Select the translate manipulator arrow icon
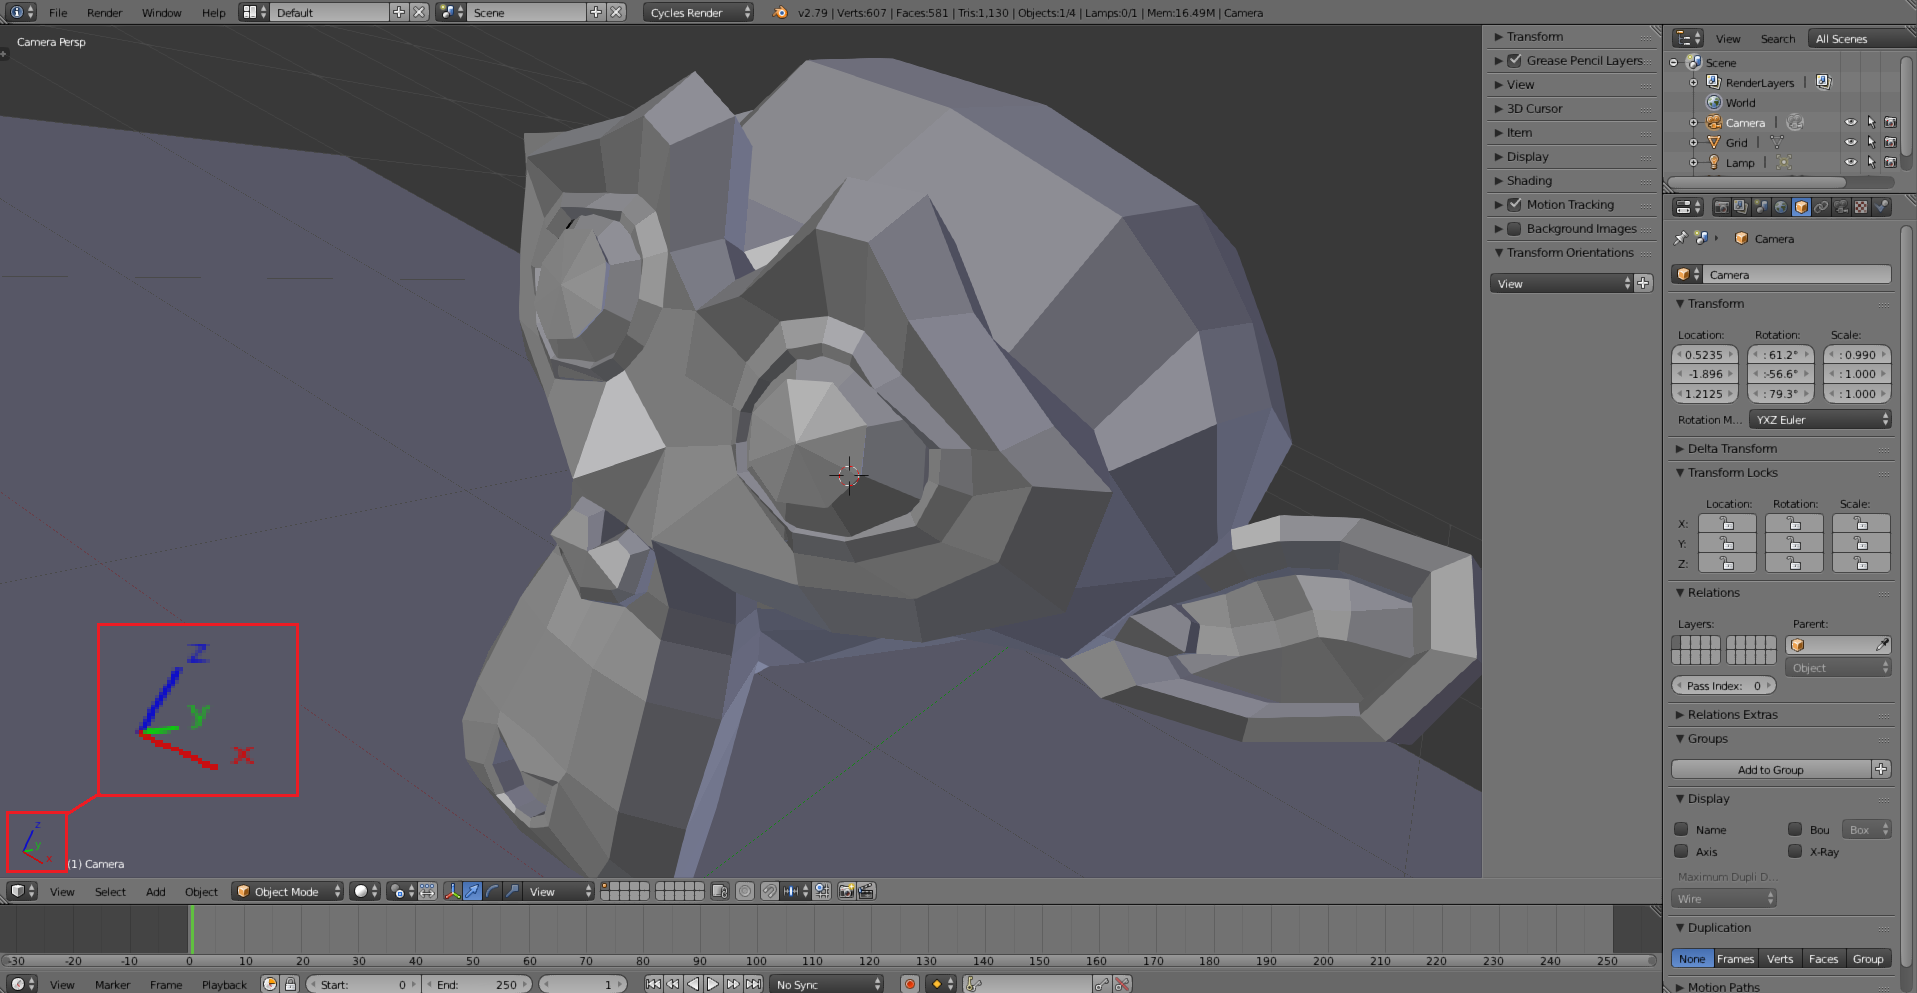1917x993 pixels. [x=472, y=891]
